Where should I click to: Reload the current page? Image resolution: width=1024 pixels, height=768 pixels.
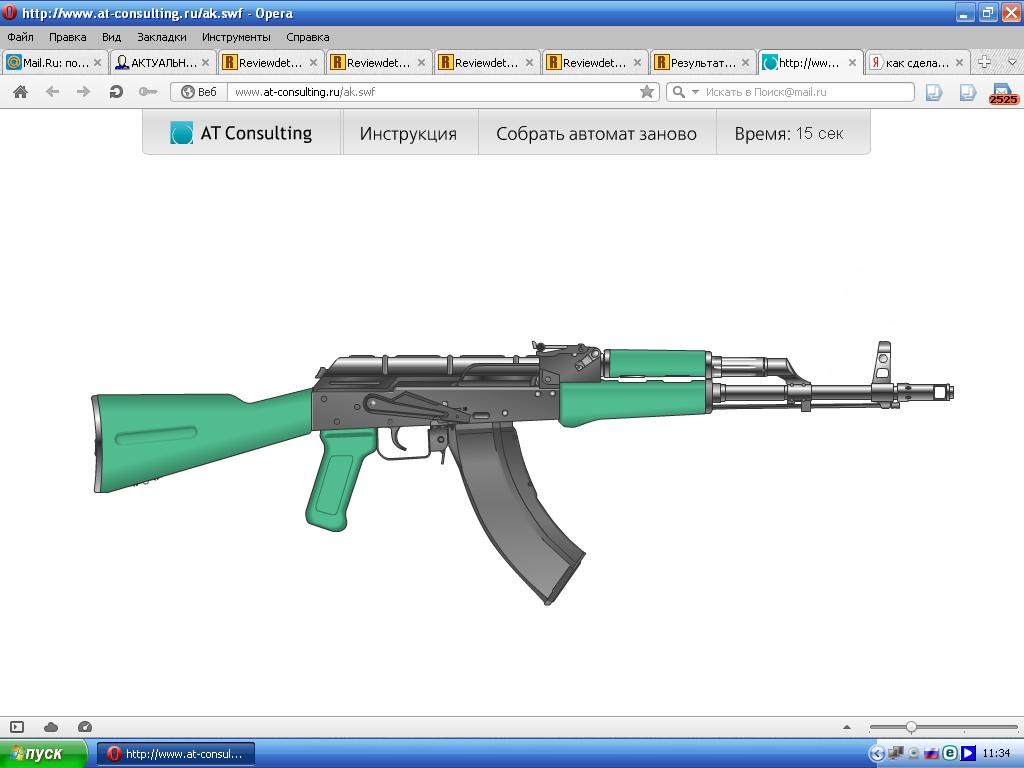116,92
